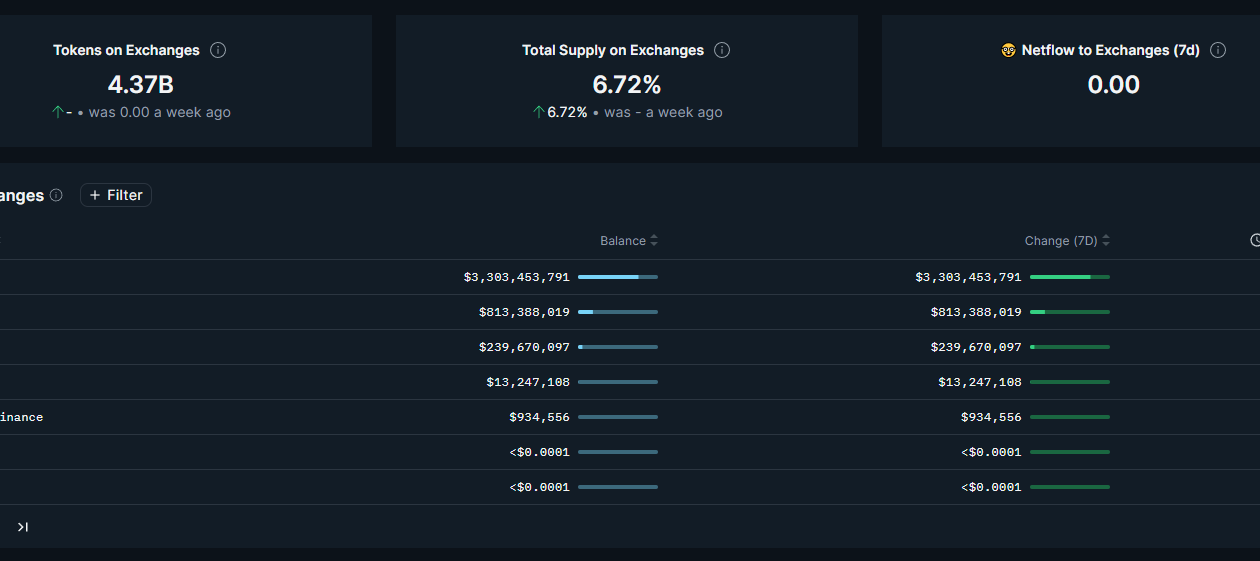Click the clock icon in the table header
1260x561 pixels.
pyautogui.click(x=1255, y=241)
